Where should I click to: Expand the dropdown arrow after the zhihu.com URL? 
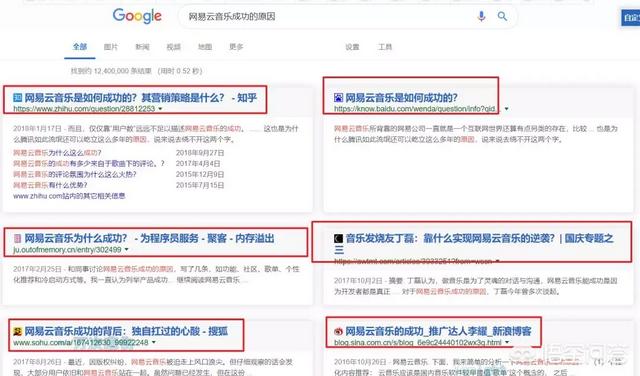pos(160,109)
